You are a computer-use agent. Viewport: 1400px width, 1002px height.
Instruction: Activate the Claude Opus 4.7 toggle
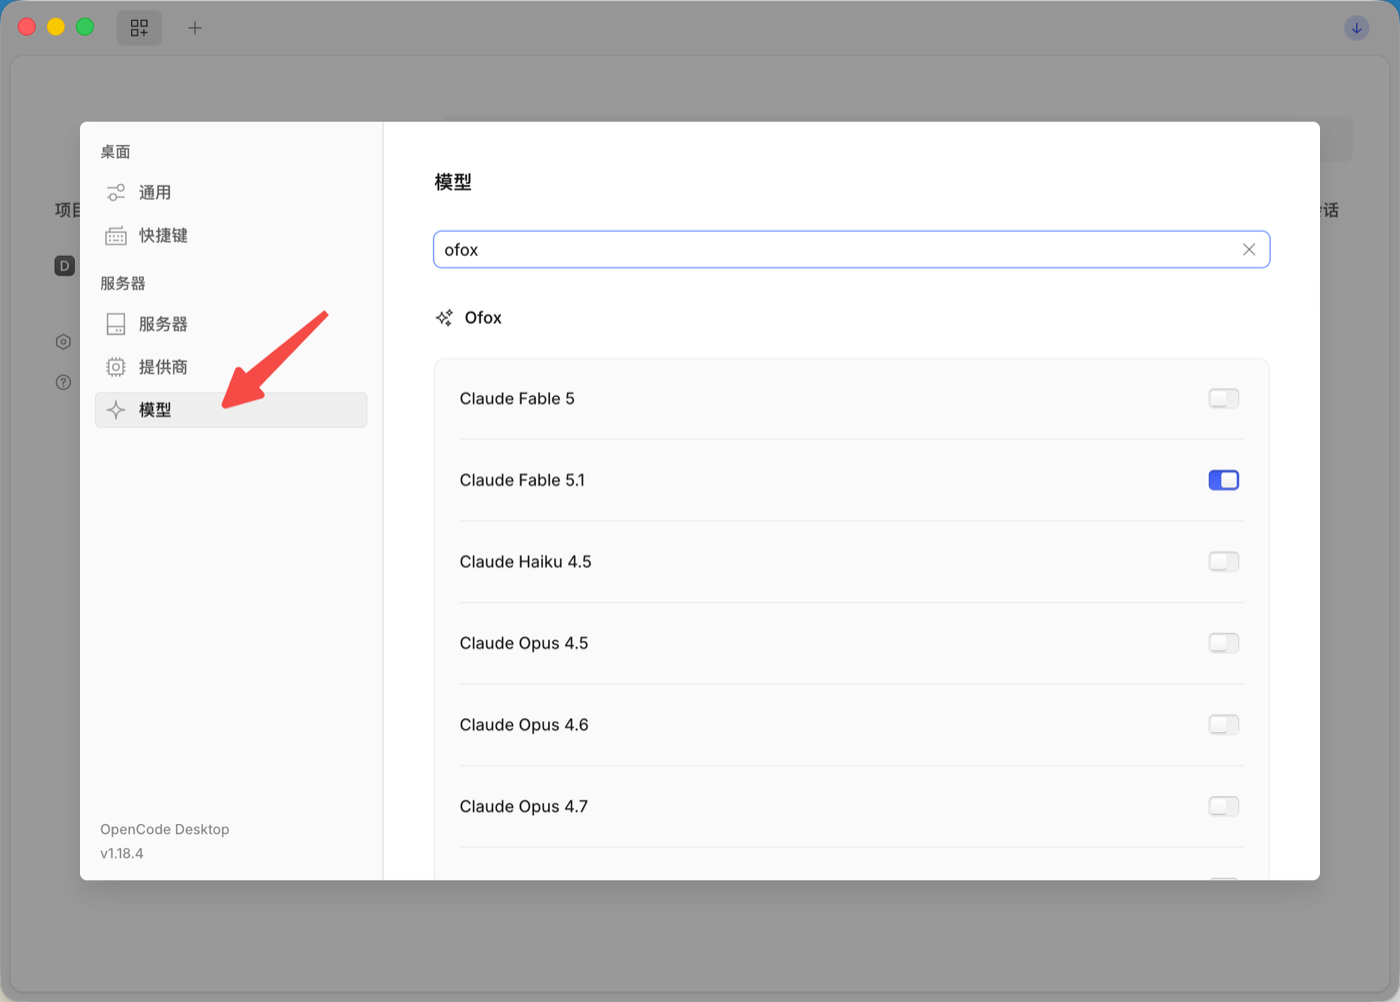(1224, 806)
